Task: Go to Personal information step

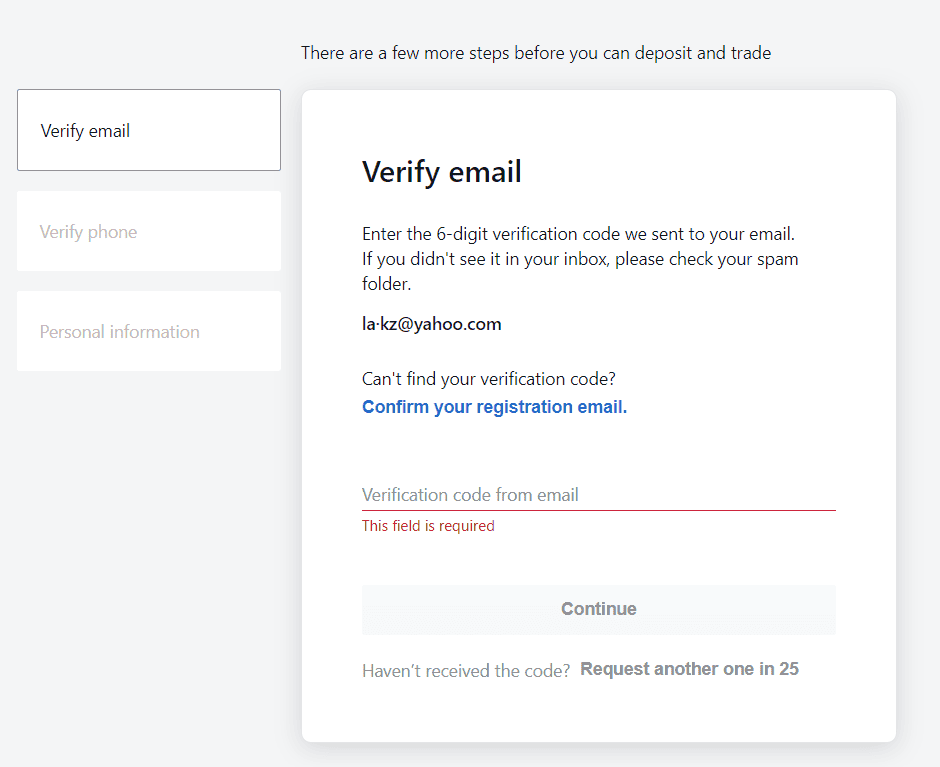Action: pos(149,331)
